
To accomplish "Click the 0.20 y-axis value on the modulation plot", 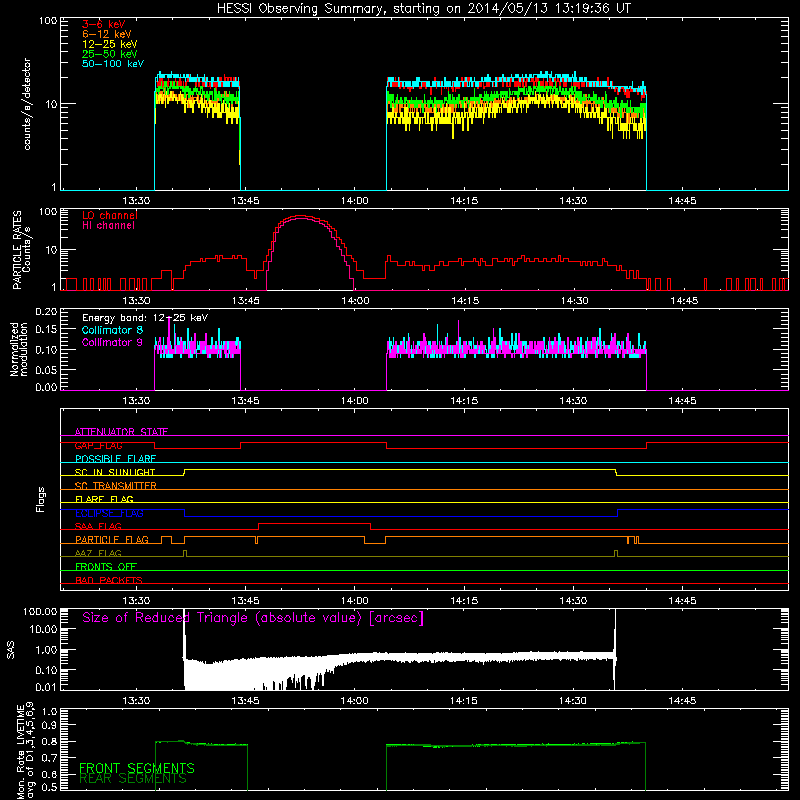I will click(46, 312).
